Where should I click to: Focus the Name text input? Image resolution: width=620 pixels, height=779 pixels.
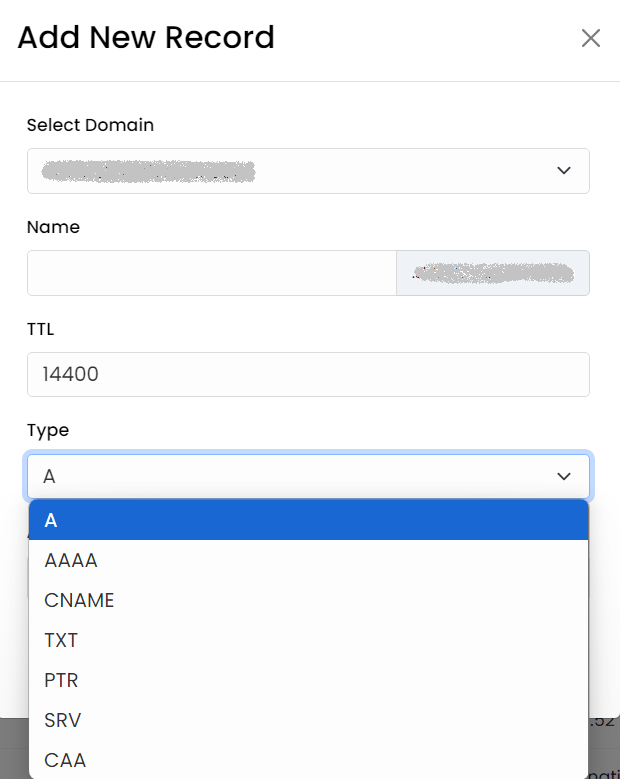pyautogui.click(x=212, y=273)
